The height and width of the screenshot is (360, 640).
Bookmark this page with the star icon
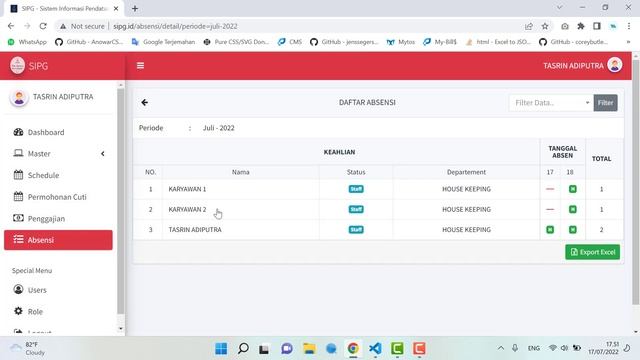tap(545, 26)
